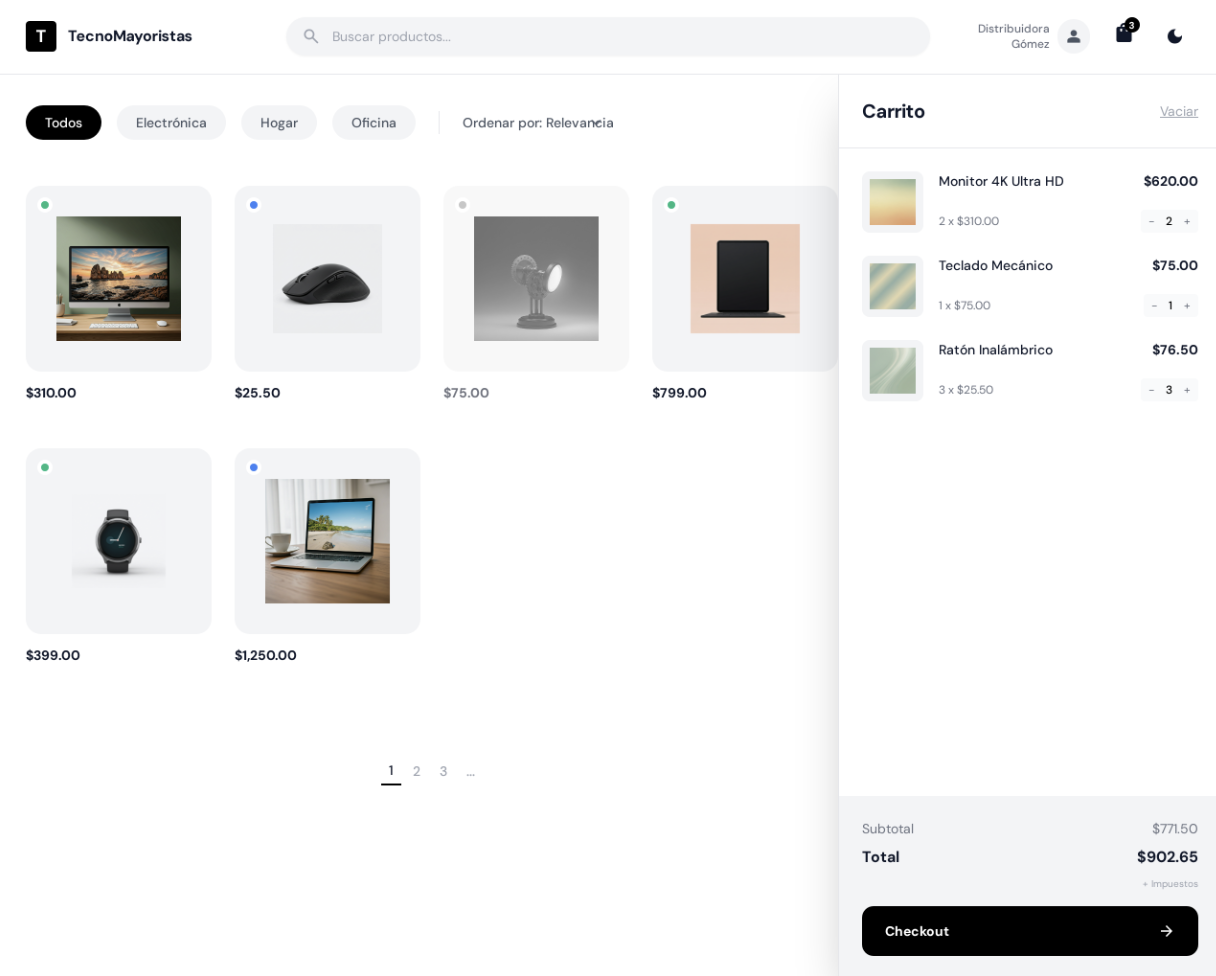
Task: Go to page 2 of products
Action: [416, 771]
